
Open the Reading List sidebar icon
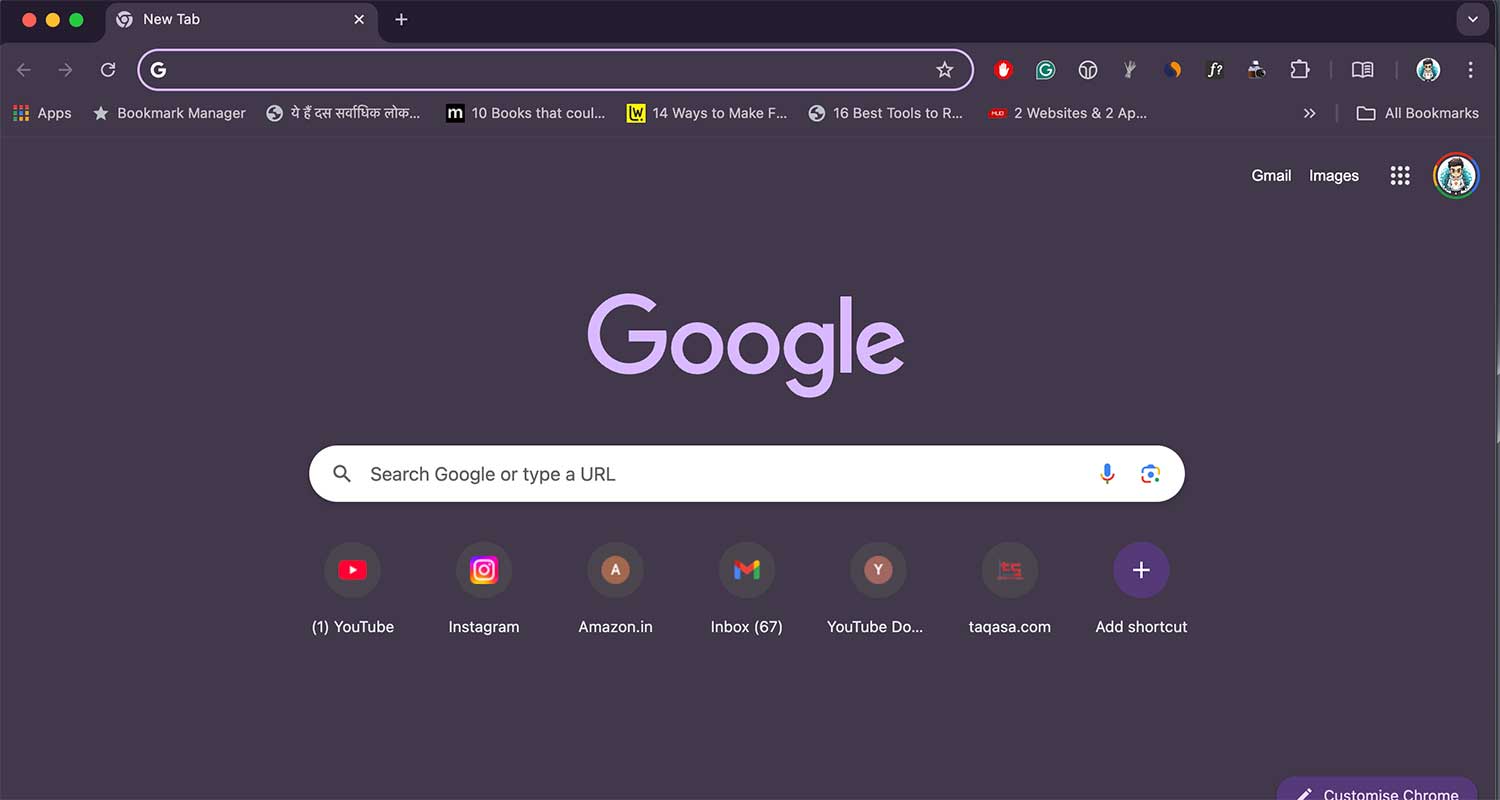(x=1362, y=70)
